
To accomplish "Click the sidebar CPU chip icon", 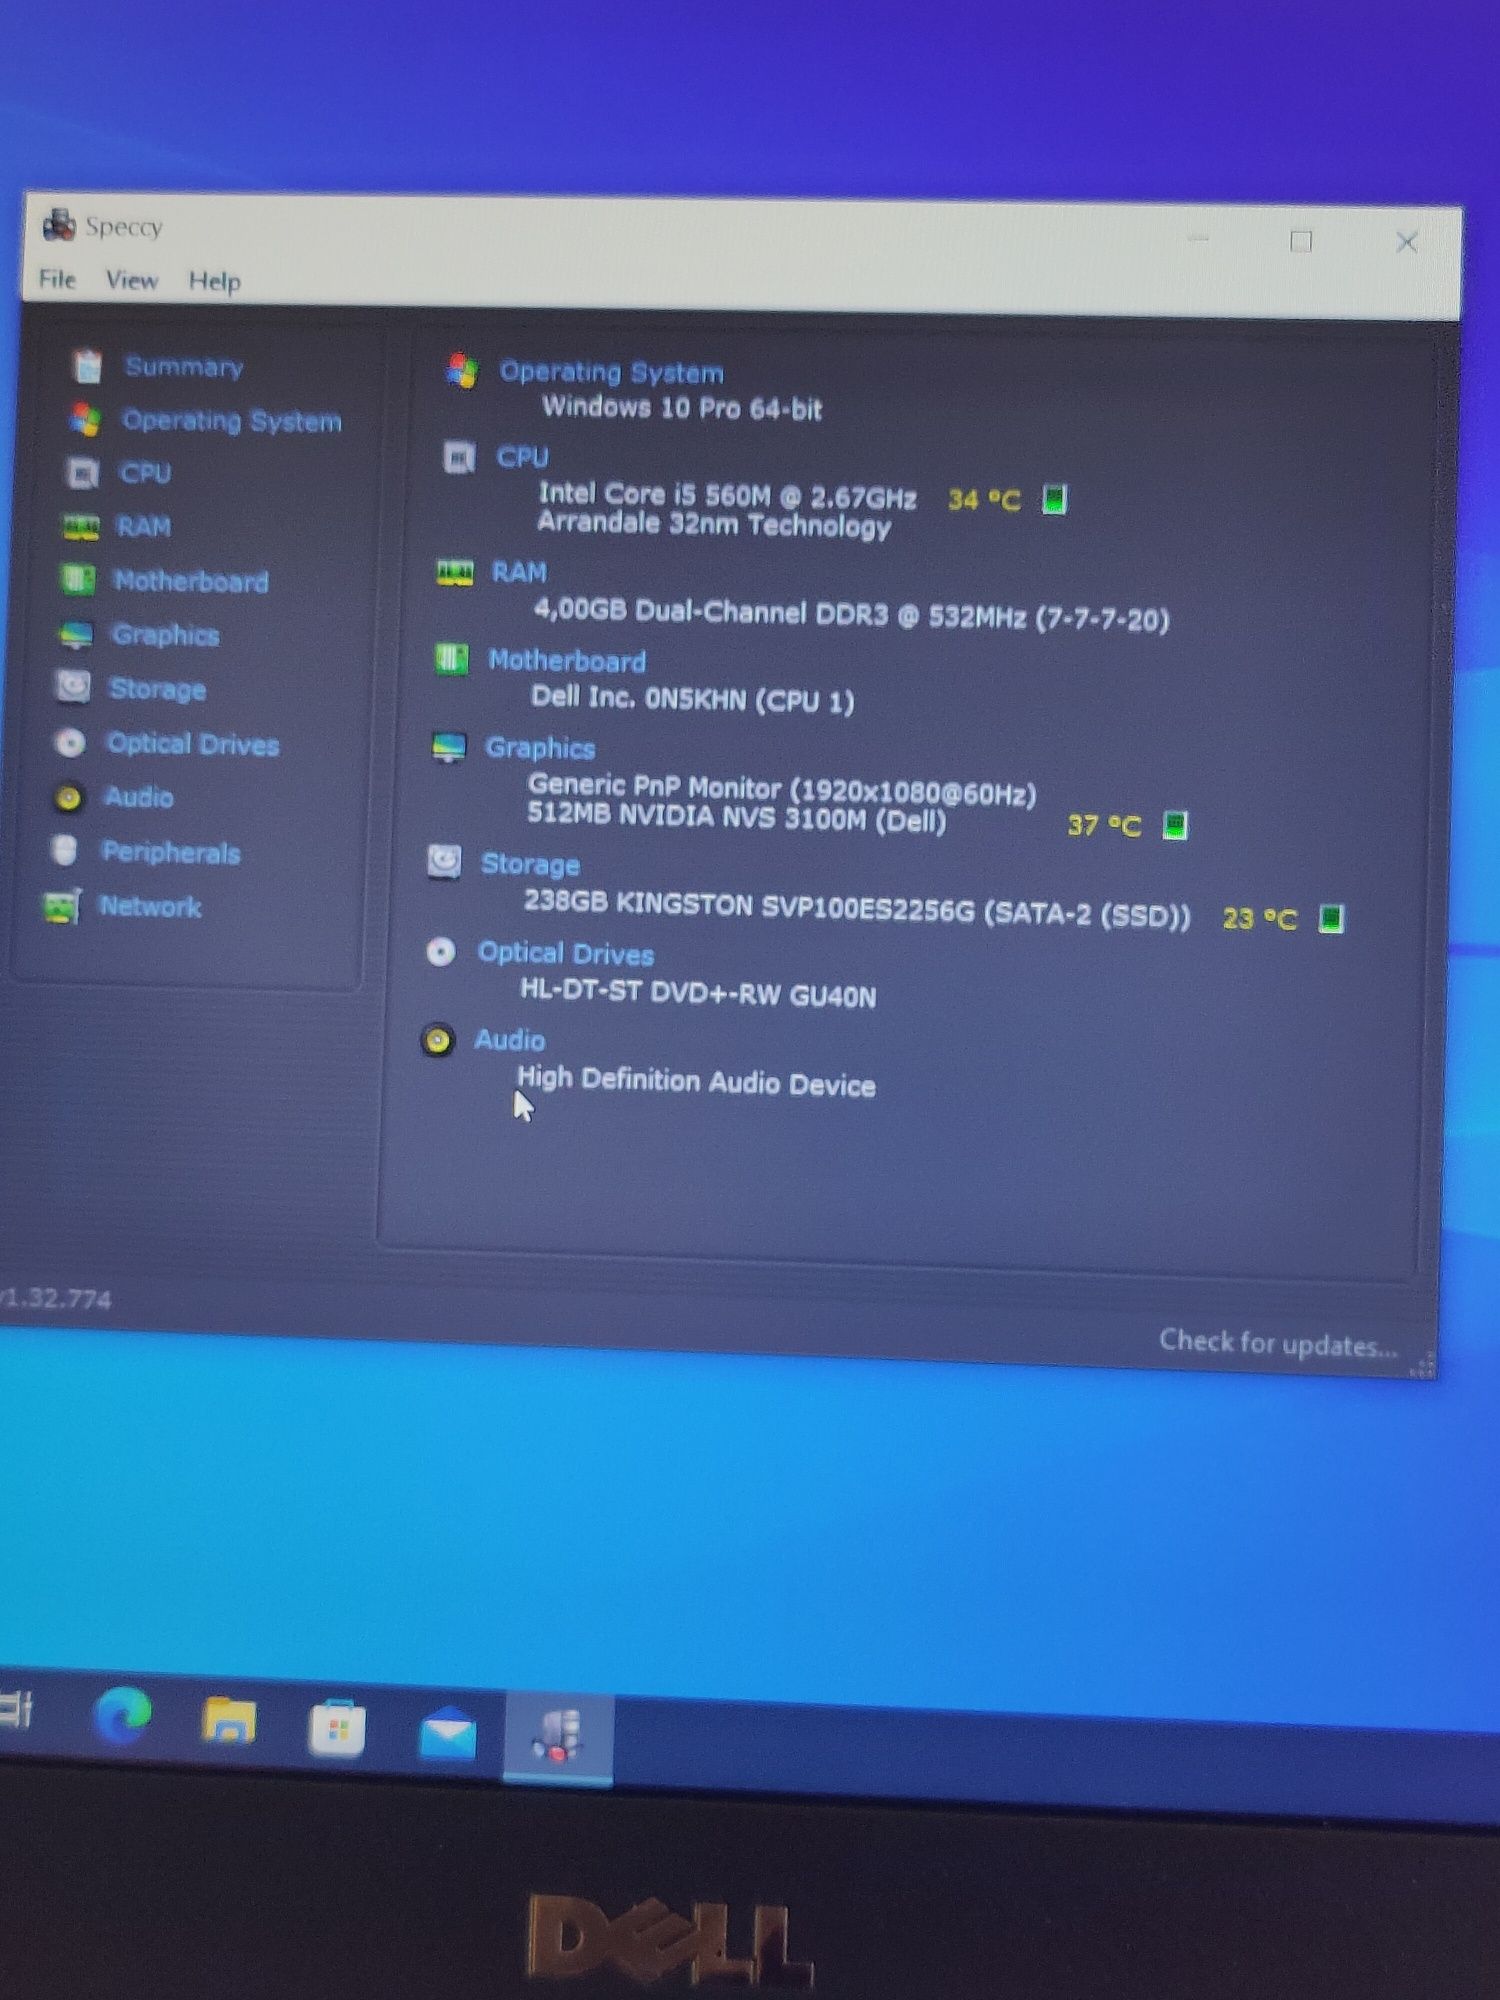I will point(82,472).
